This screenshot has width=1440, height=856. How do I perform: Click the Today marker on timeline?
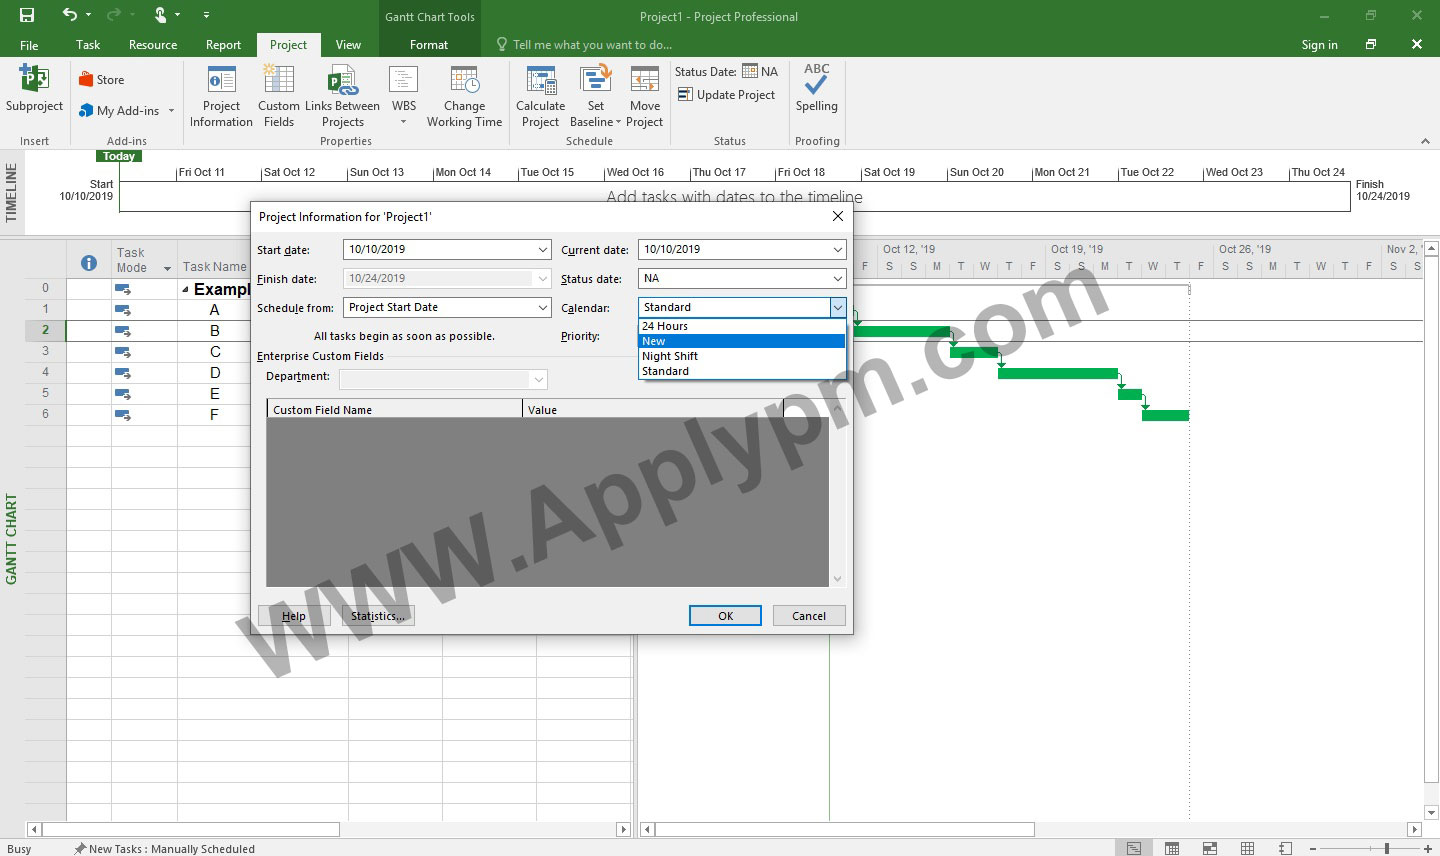click(x=119, y=156)
